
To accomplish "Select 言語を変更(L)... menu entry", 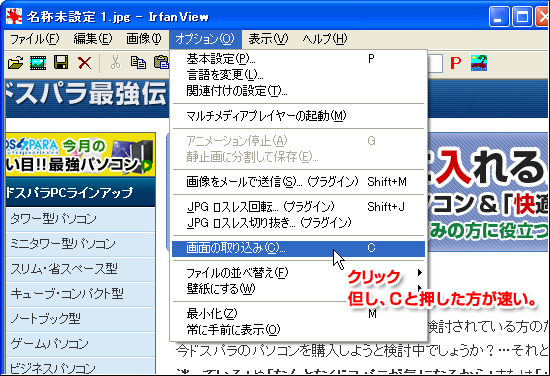I will [x=298, y=75].
